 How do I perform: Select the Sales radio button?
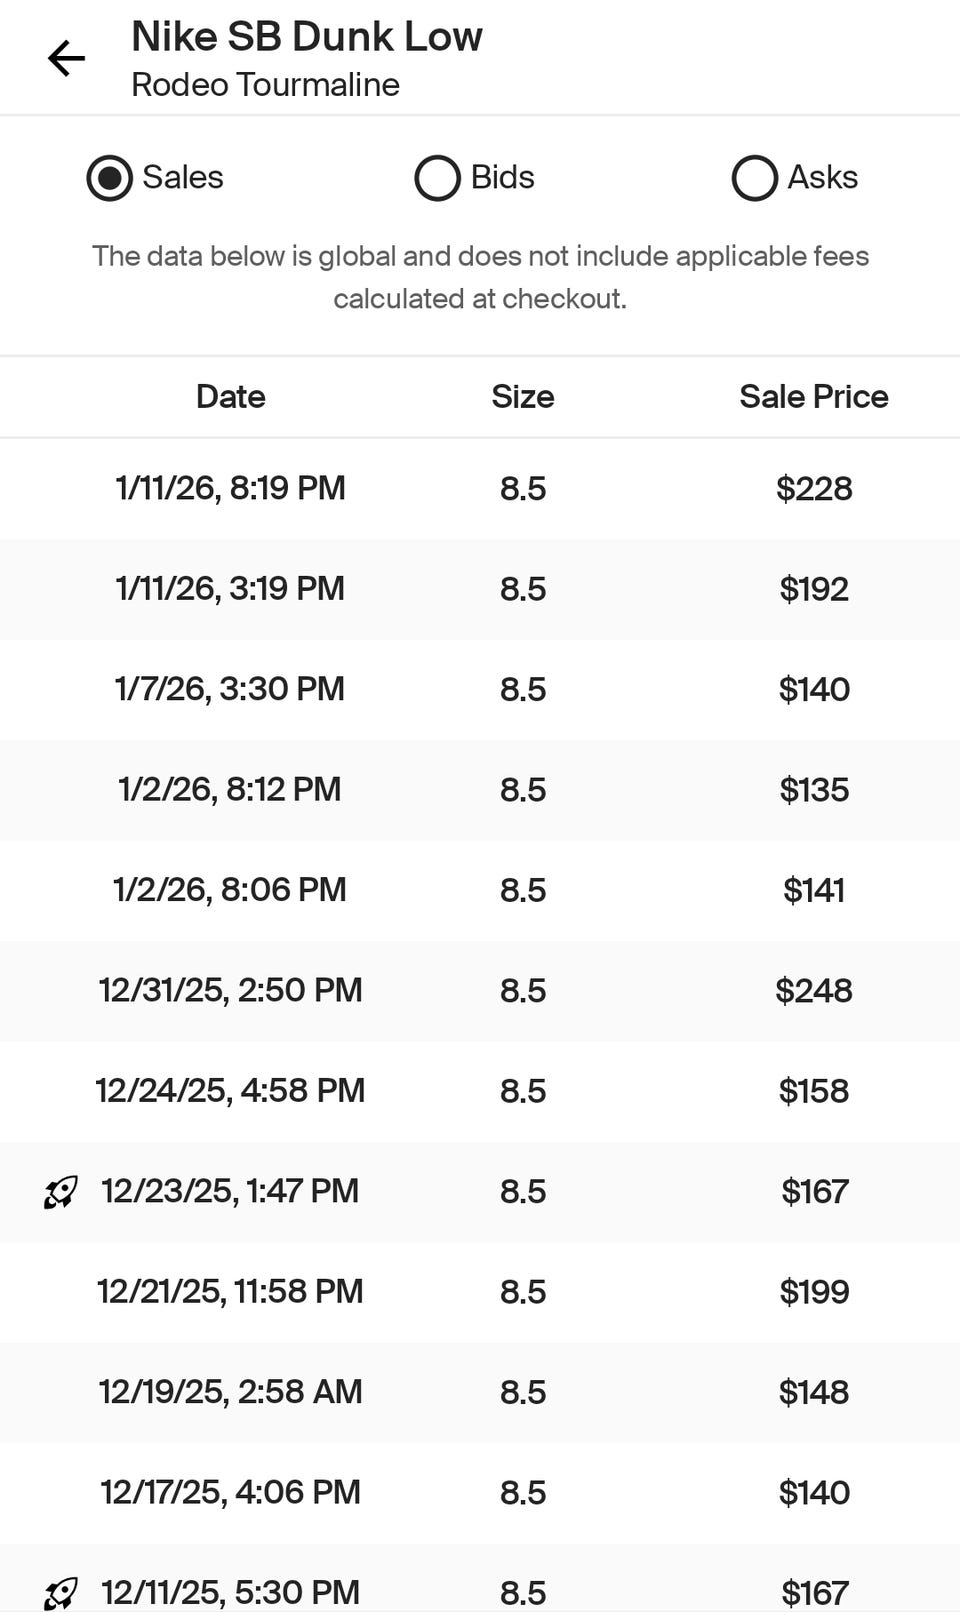[x=110, y=178]
